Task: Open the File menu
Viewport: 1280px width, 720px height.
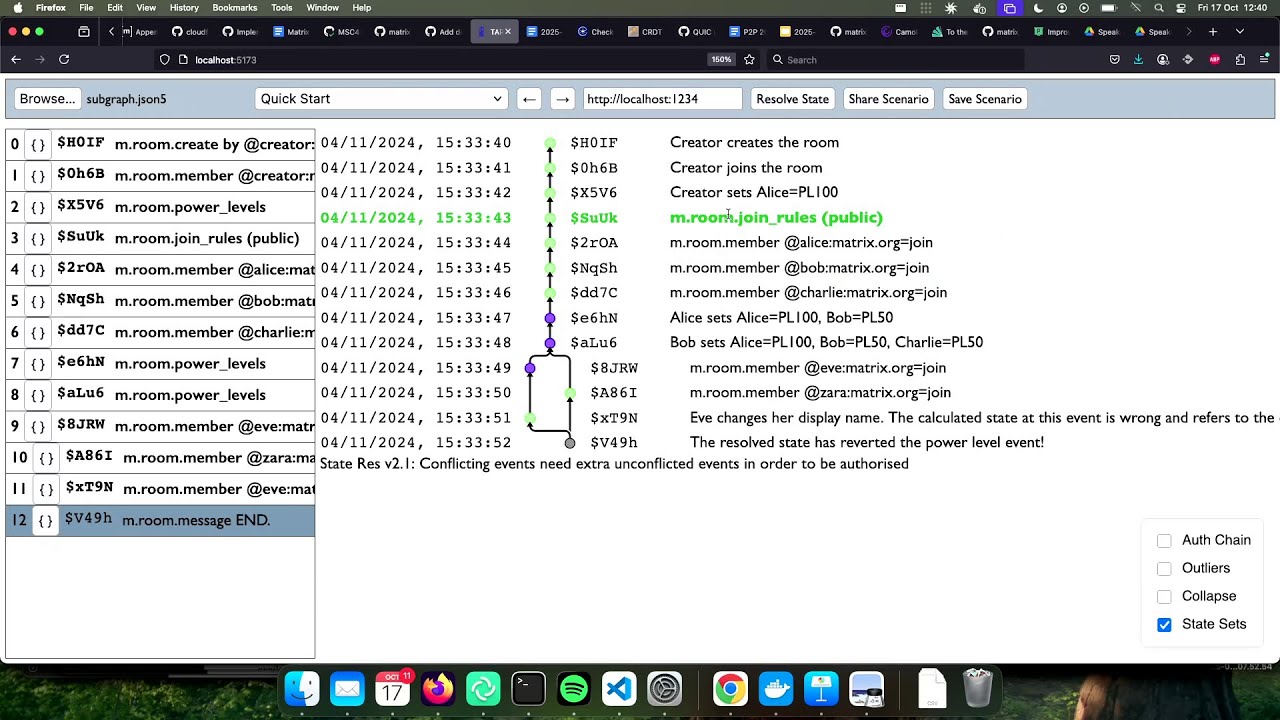Action: click(x=86, y=8)
